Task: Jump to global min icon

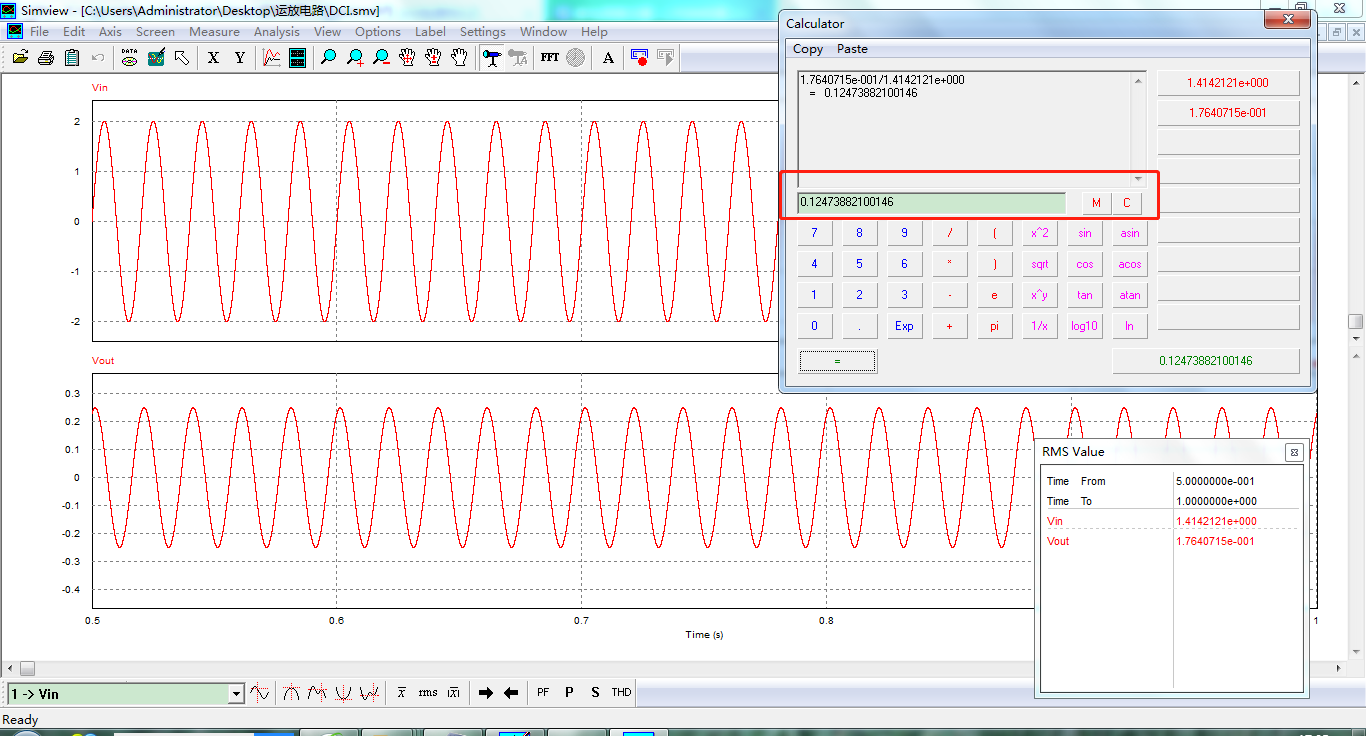Action: [343, 692]
